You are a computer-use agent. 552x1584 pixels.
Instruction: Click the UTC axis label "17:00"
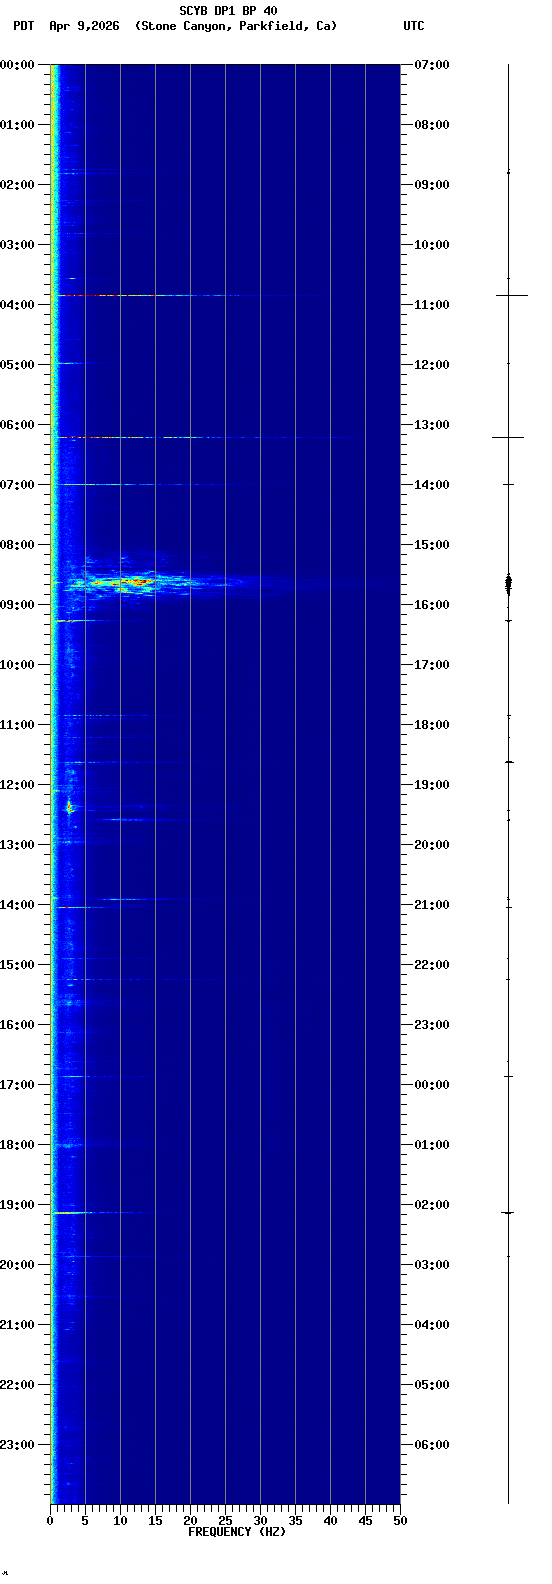[x=432, y=665]
